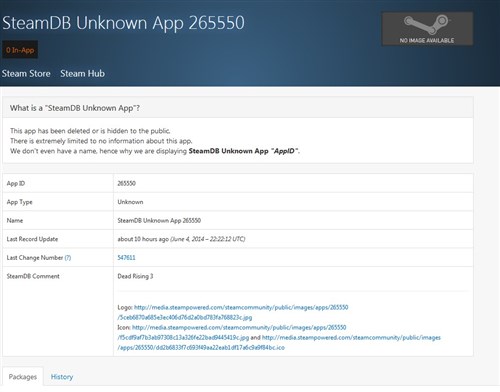Screen dimensions: 500x392
Task: Click the App Type row label
Action: [x=19, y=202]
